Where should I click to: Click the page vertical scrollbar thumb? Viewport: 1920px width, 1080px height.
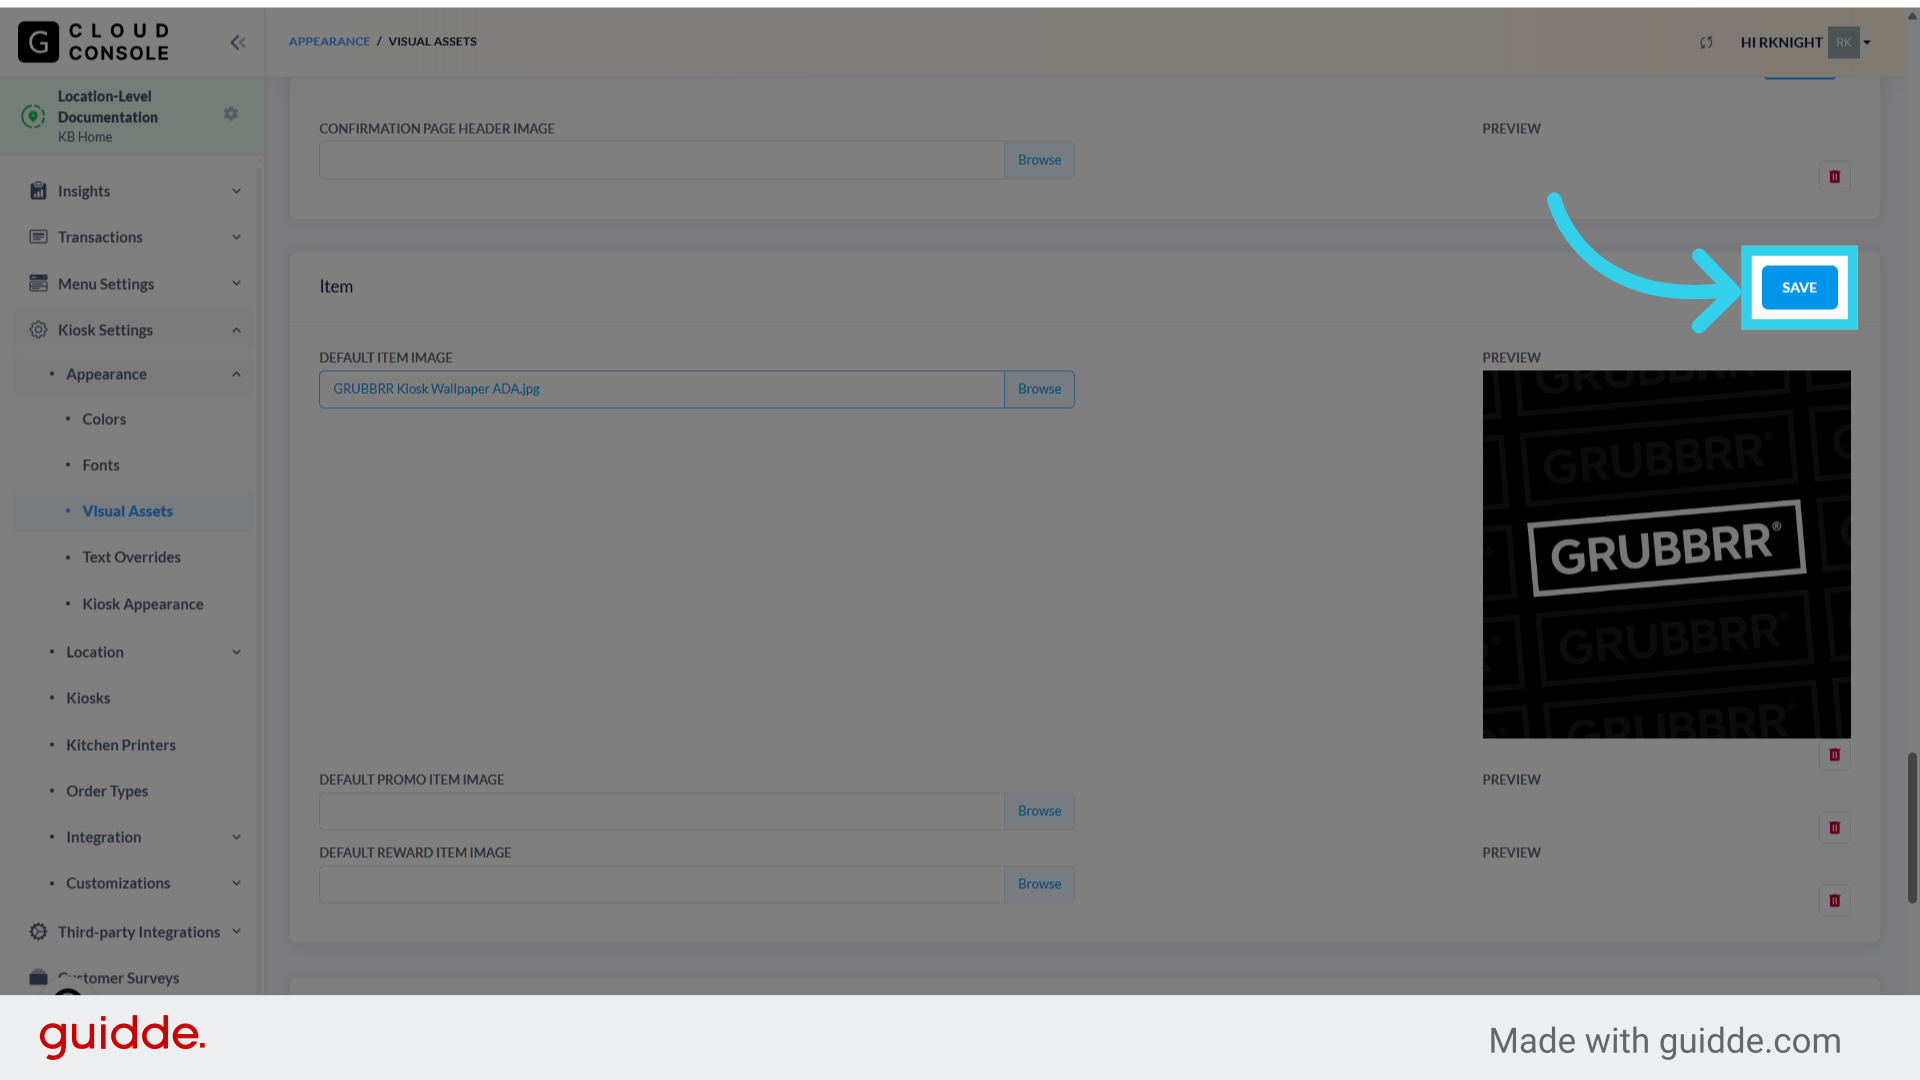pos(1912,828)
